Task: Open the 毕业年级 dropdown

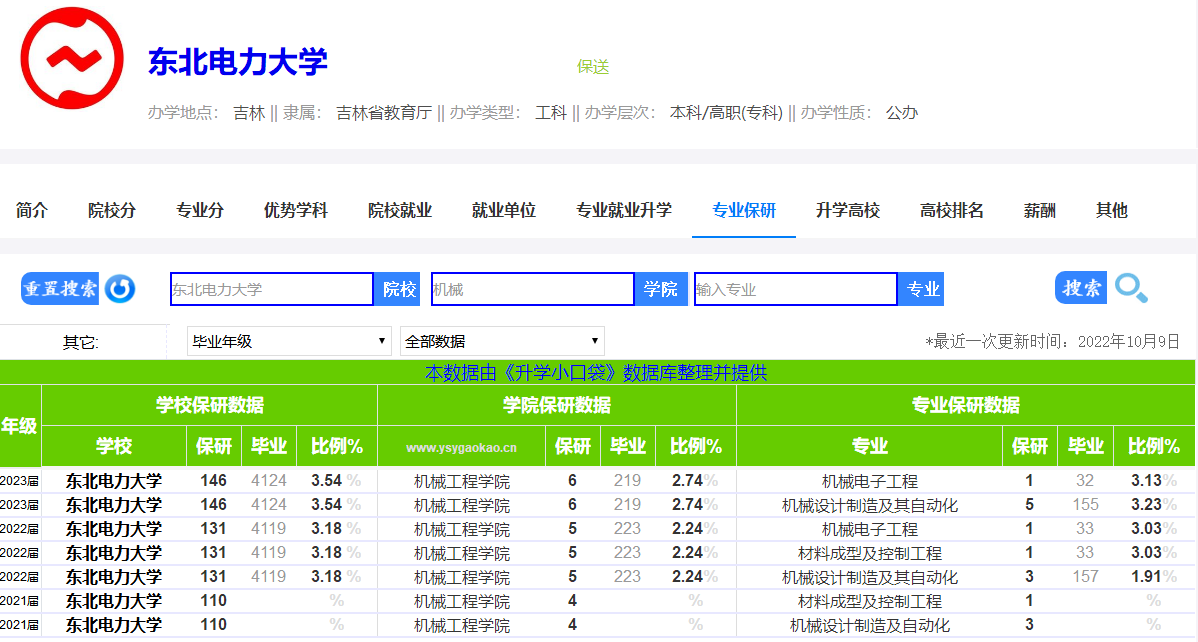Action: (x=289, y=341)
